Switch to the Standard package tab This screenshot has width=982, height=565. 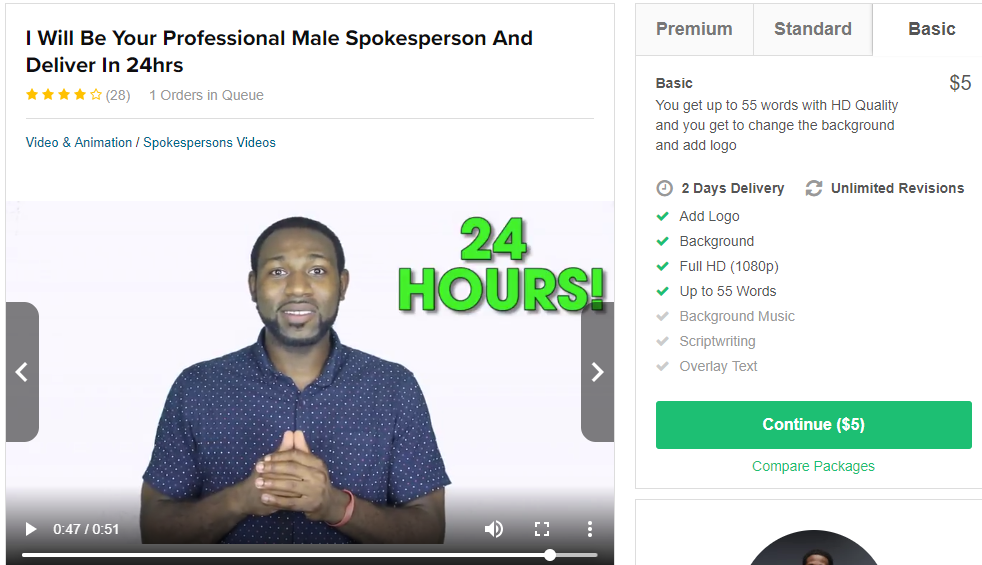tap(813, 29)
